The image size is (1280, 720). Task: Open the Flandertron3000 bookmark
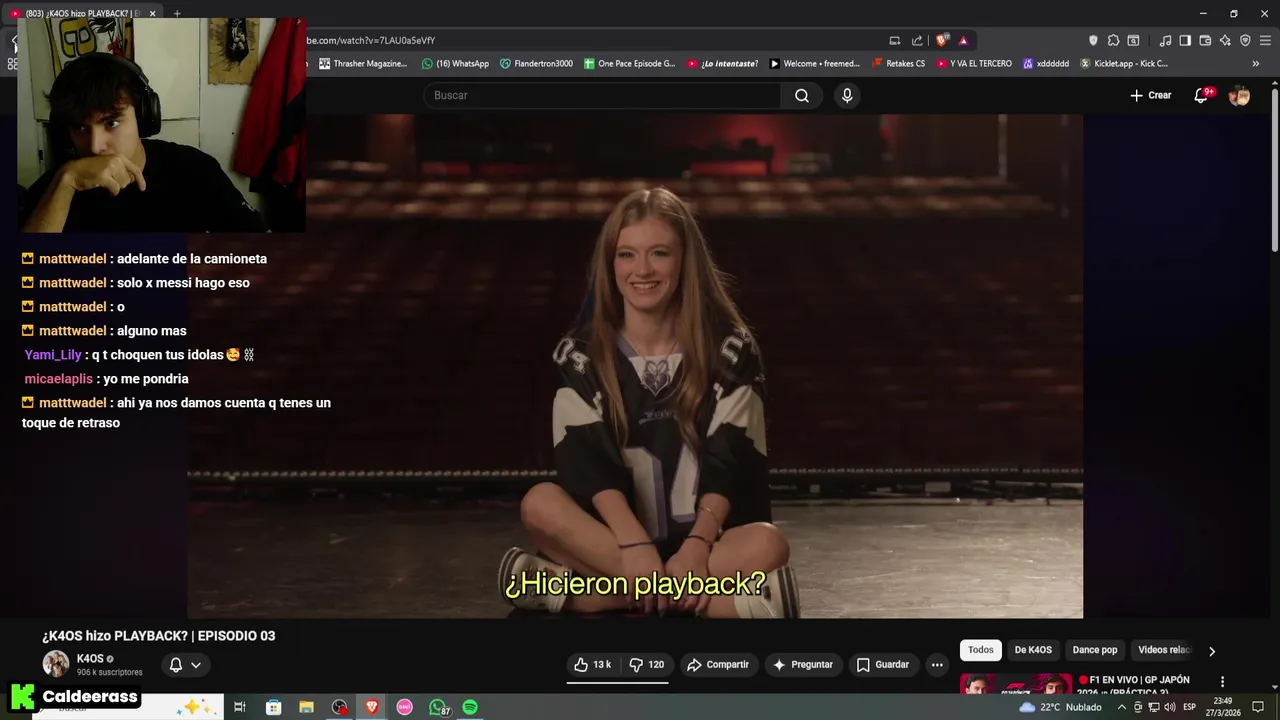pyautogui.click(x=536, y=63)
